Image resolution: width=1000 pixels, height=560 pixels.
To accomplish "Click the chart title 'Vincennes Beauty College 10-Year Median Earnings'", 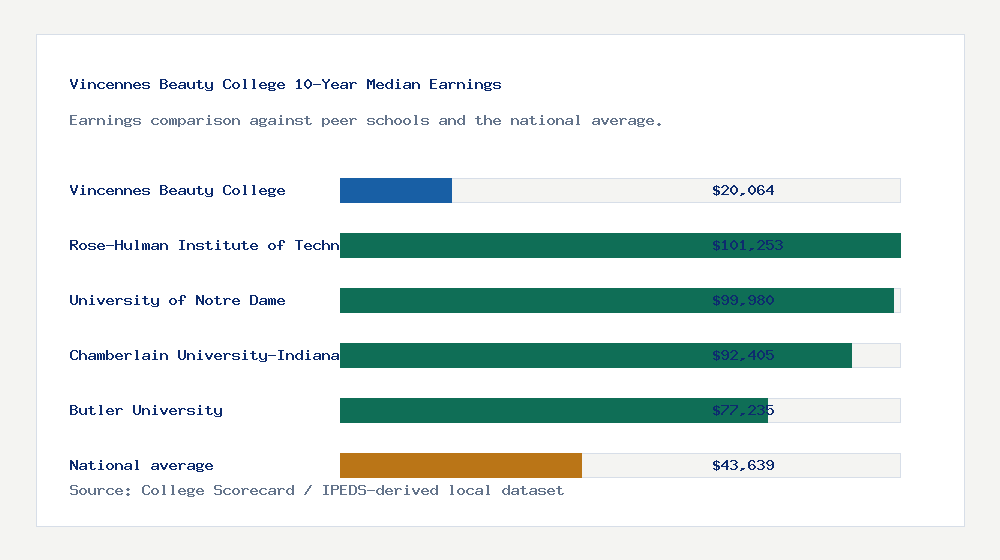I will tap(285, 84).
